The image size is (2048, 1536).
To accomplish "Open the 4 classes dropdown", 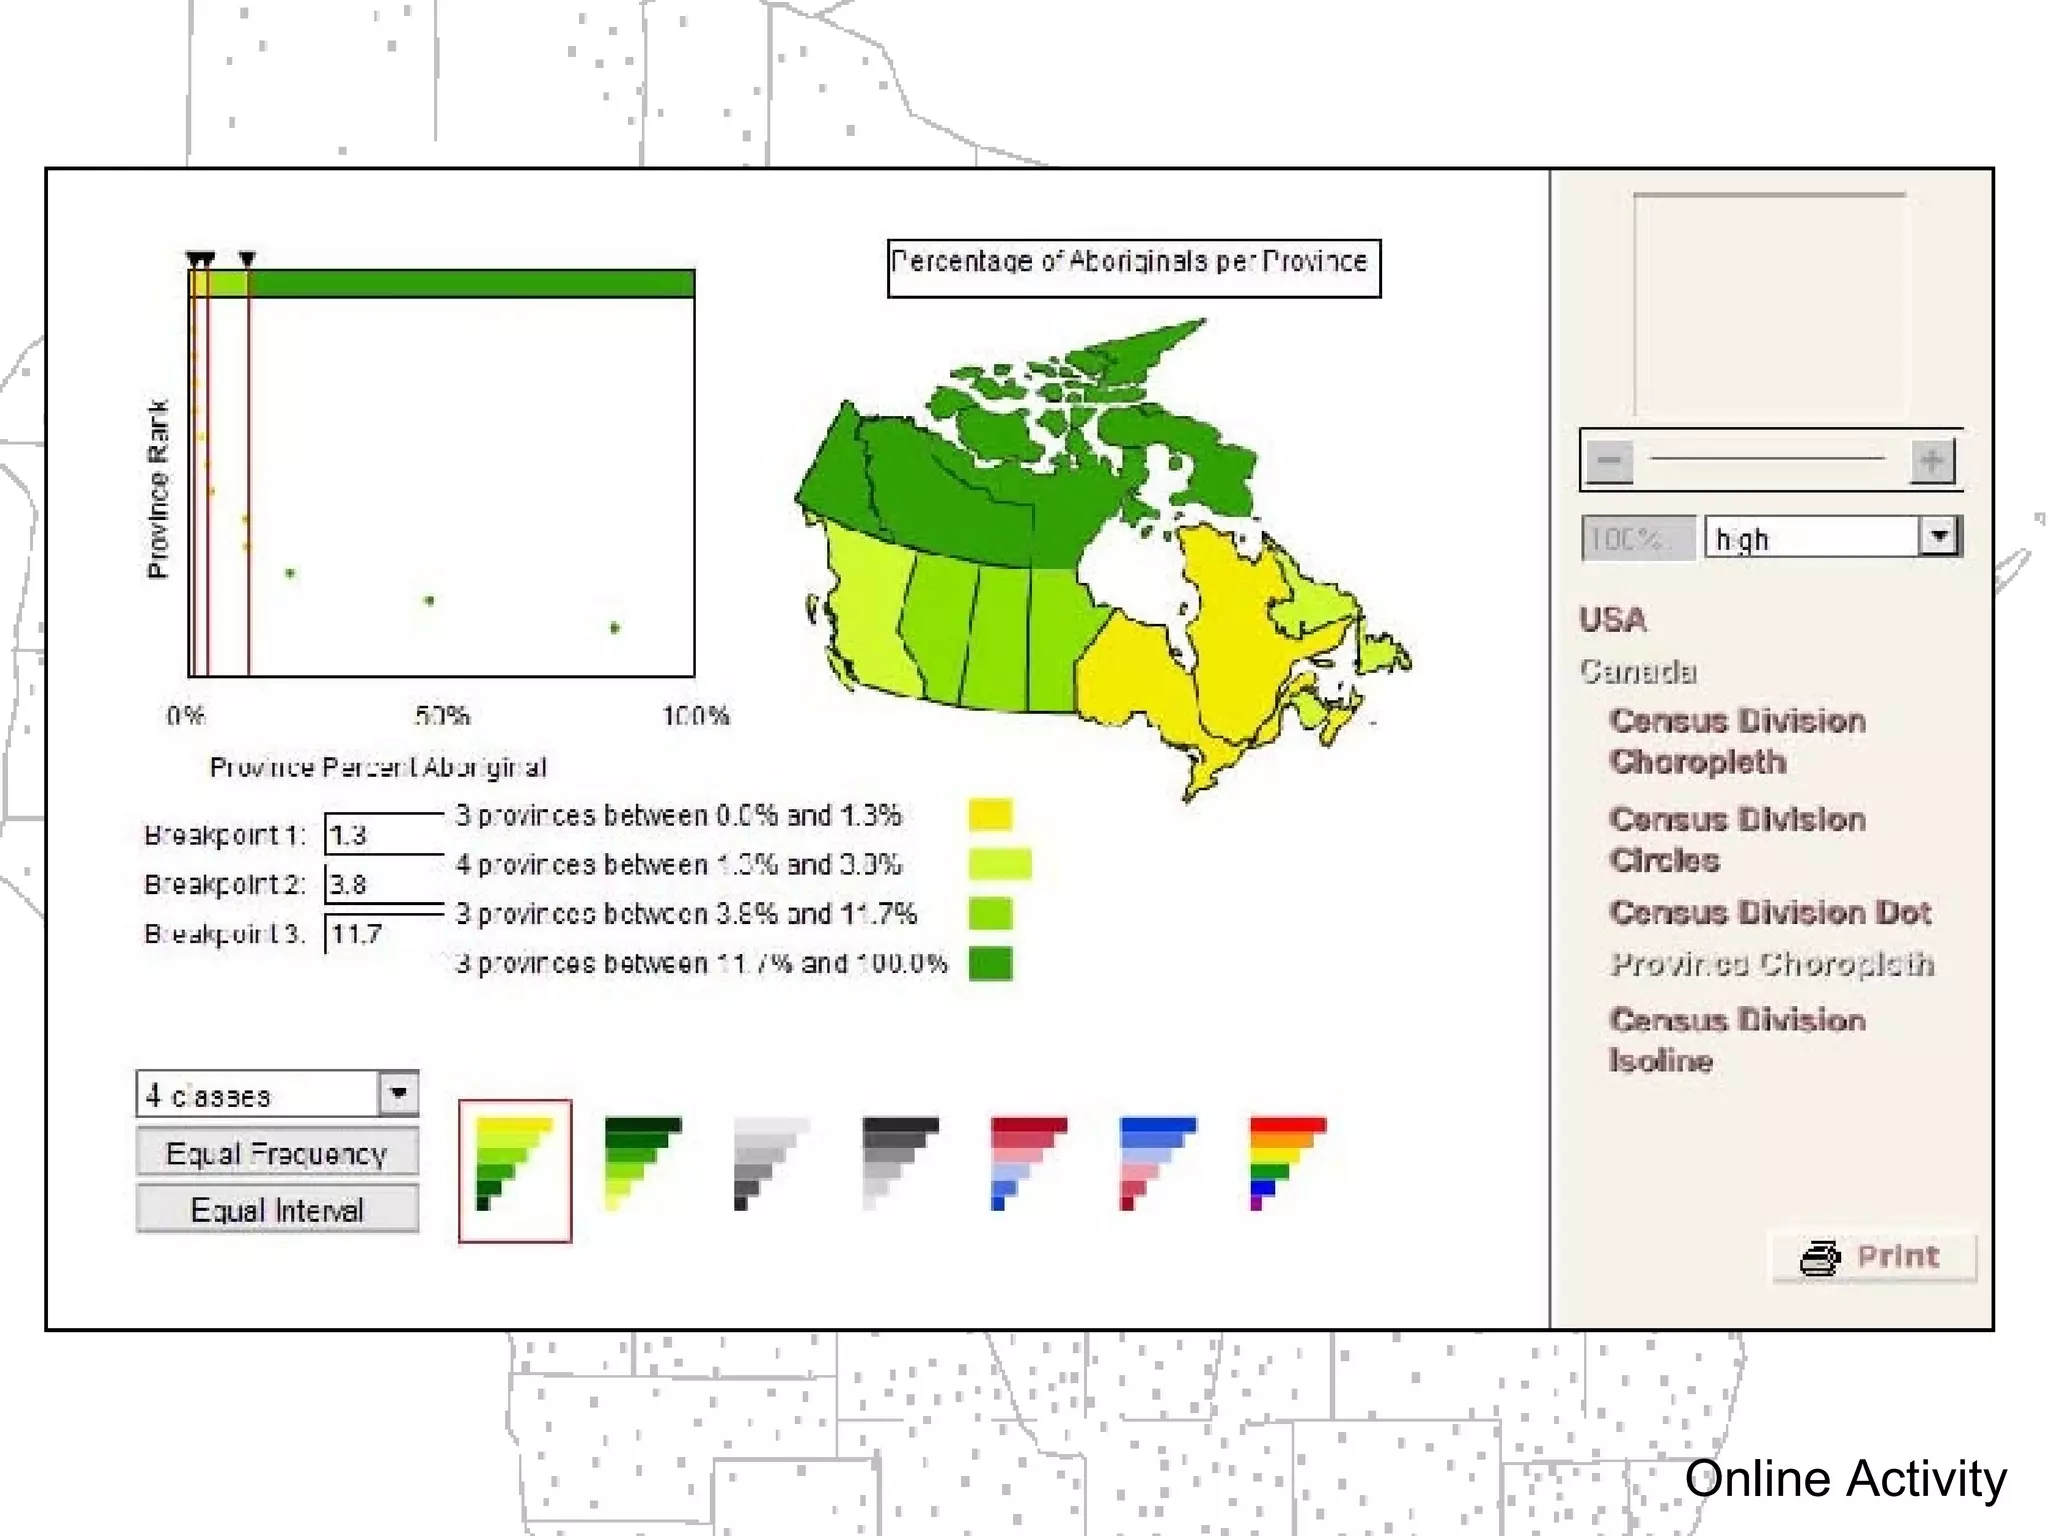I will pos(398,1094).
